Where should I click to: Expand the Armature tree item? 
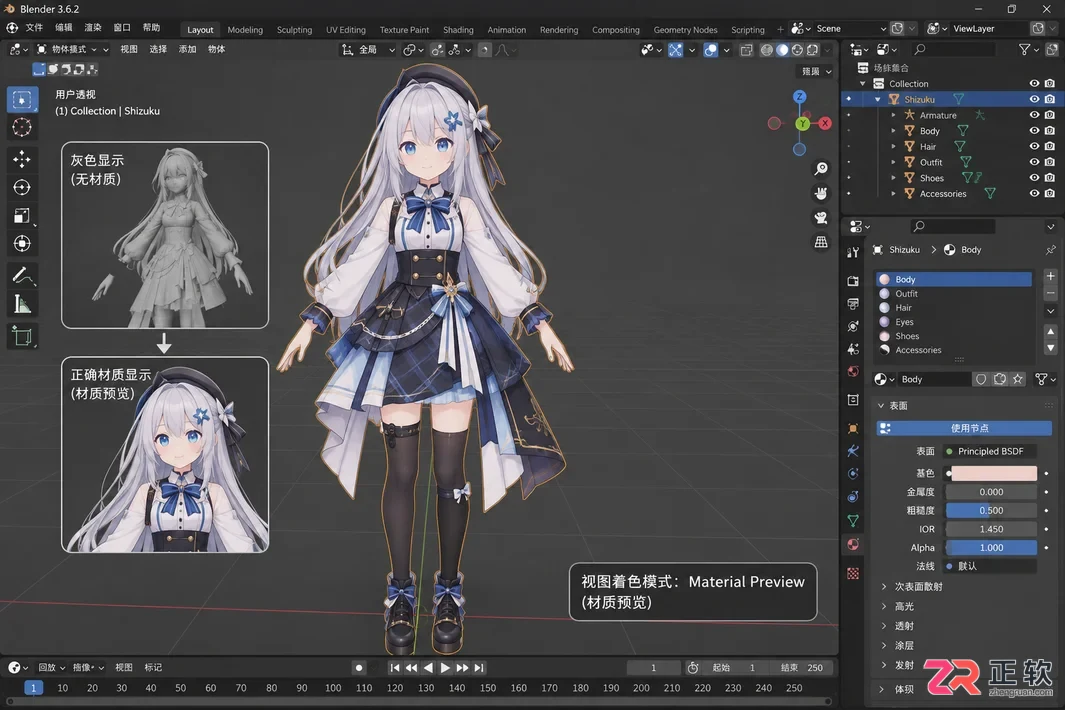coord(893,115)
